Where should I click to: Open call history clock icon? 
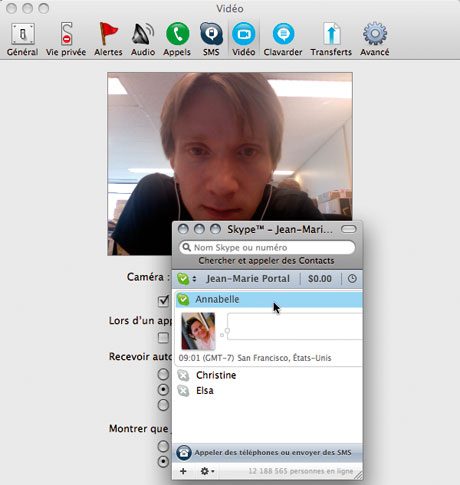click(x=352, y=279)
